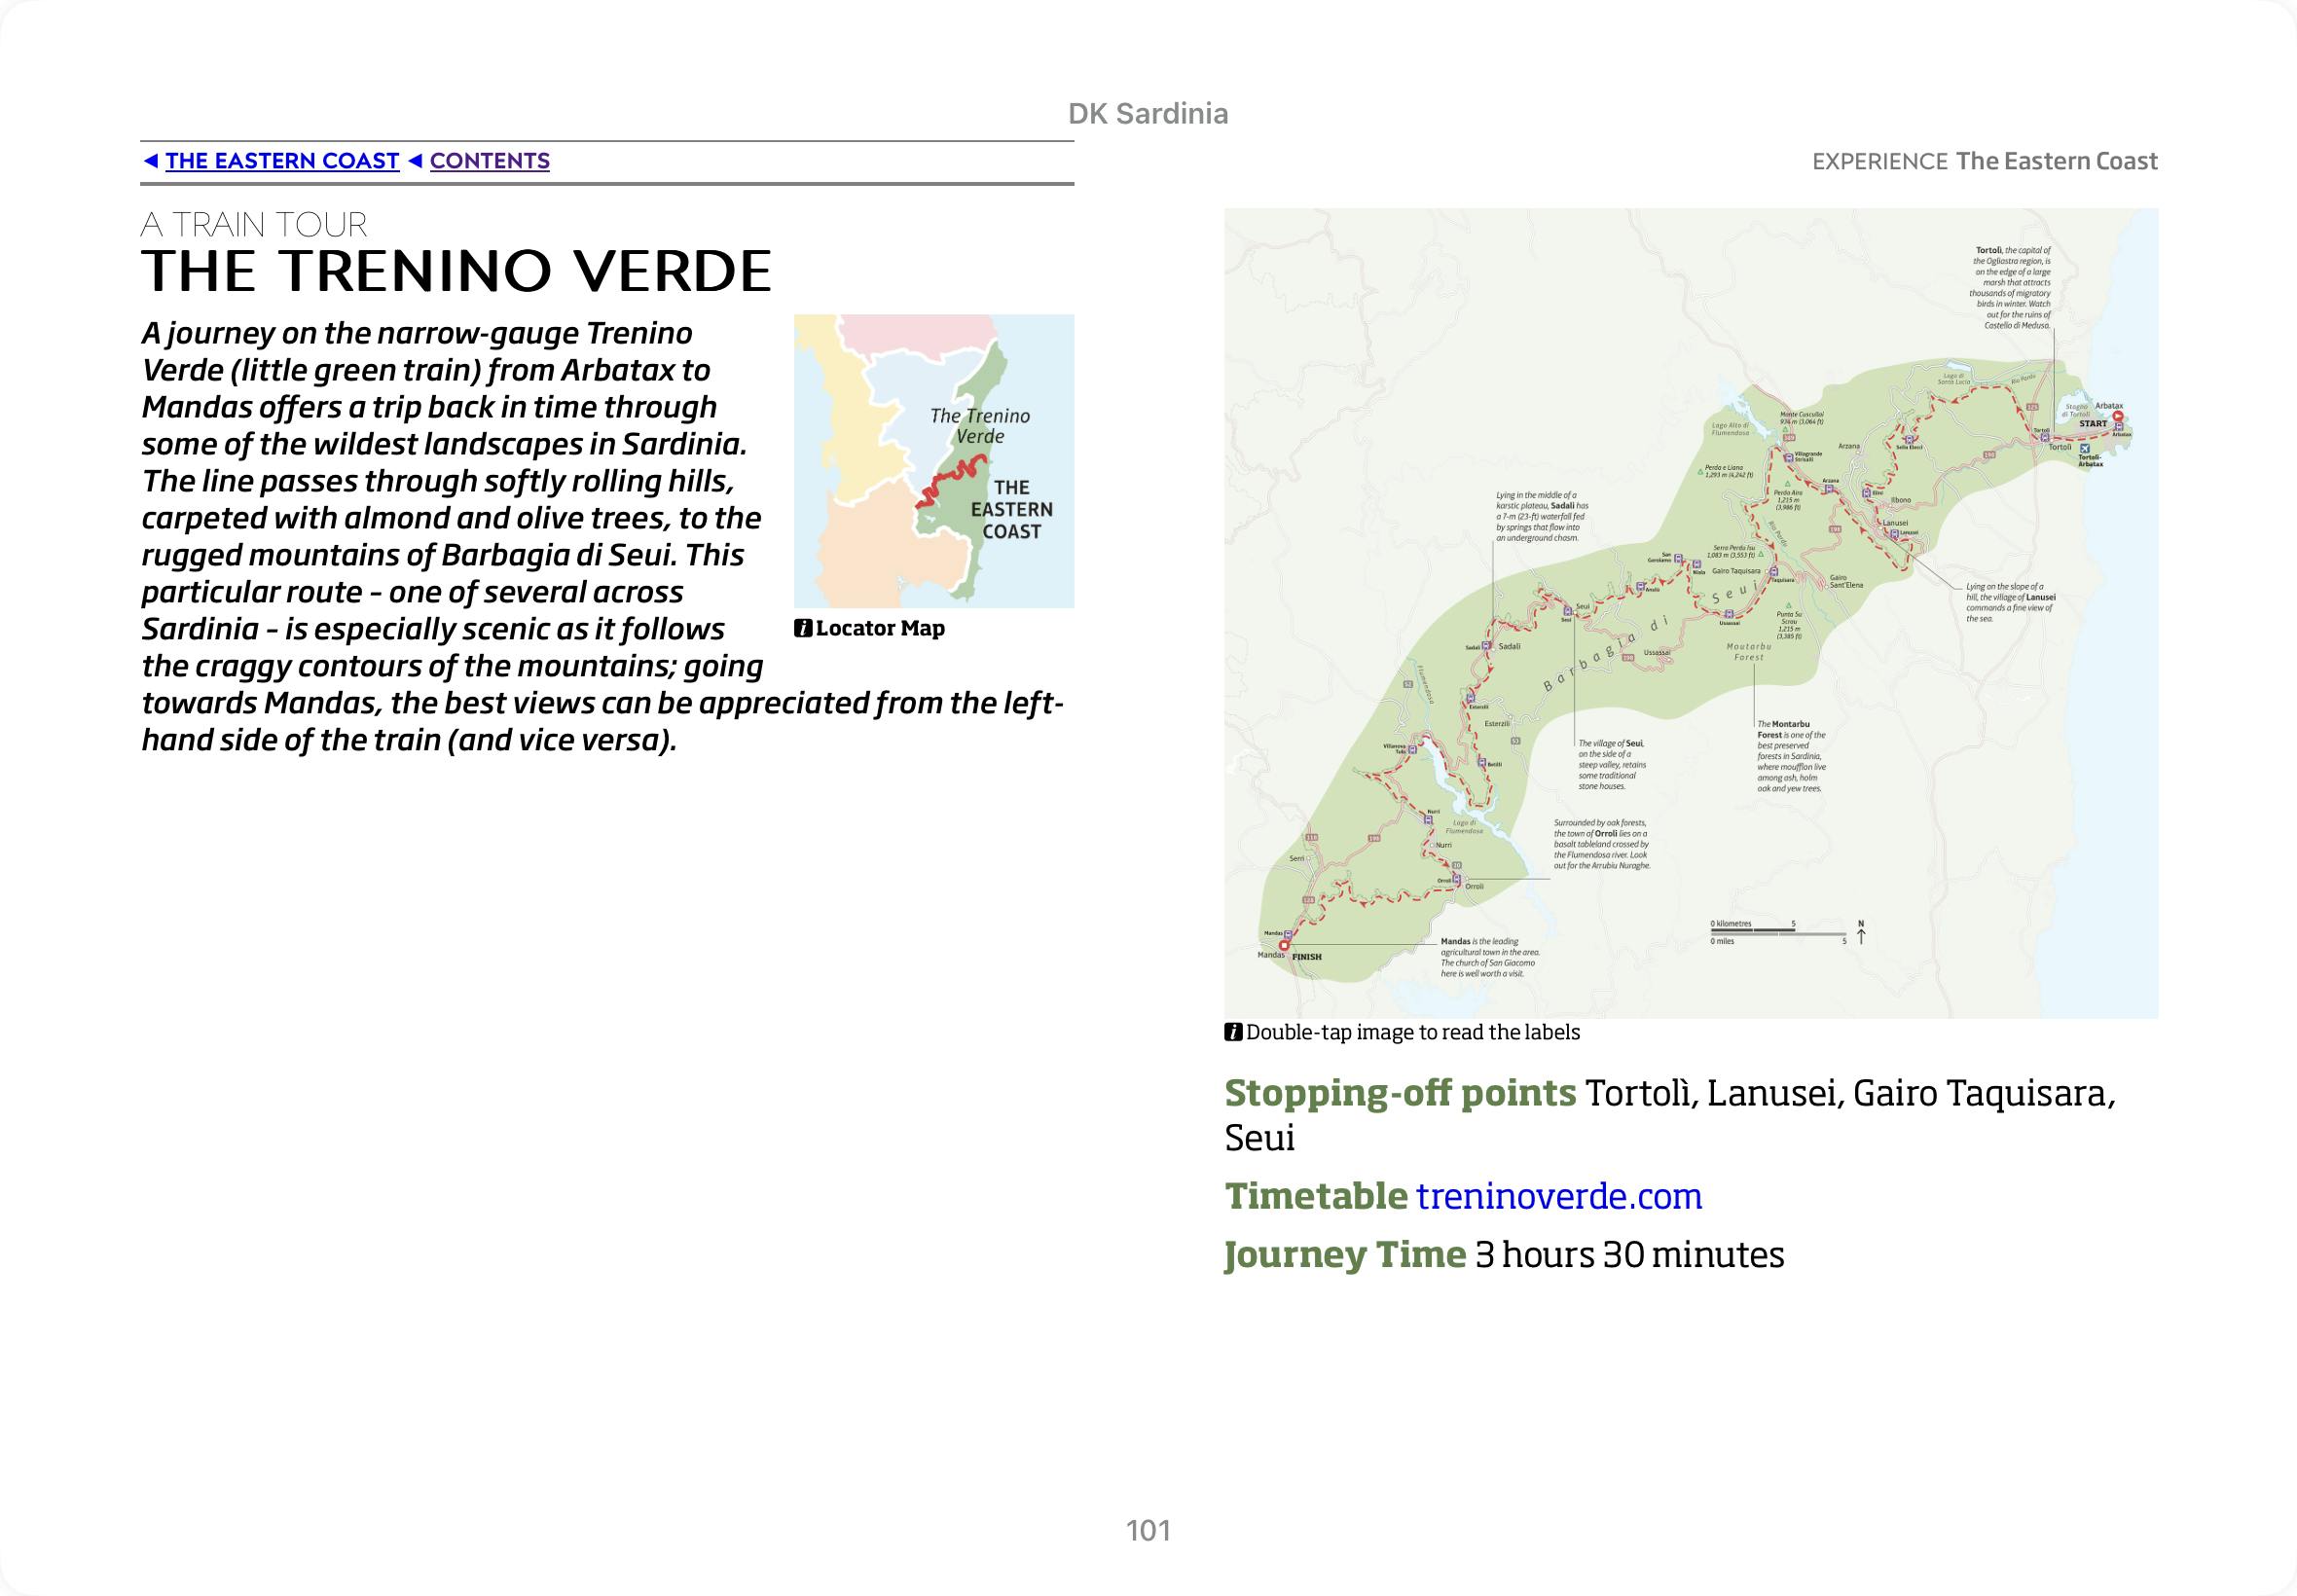Open the treninoverde.com timetable link
Image resolution: width=2297 pixels, height=1596 pixels.
[x=1558, y=1196]
